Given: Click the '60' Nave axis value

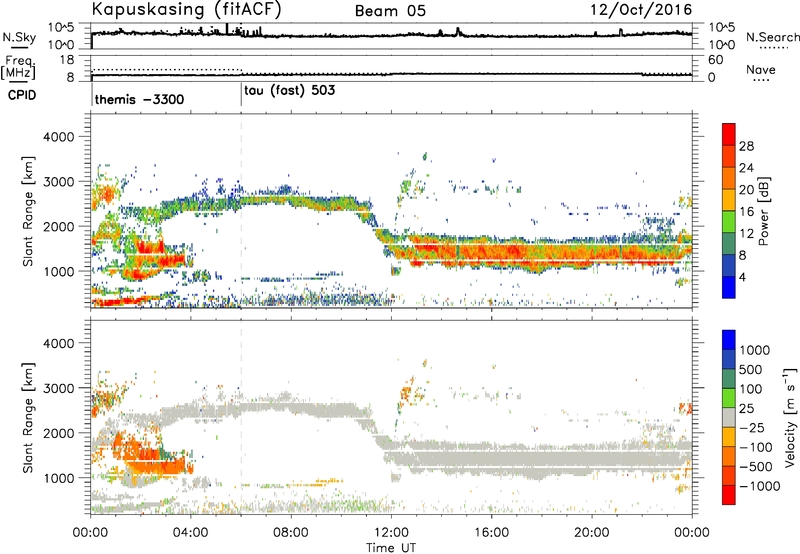Looking at the screenshot, I should 716,60.
